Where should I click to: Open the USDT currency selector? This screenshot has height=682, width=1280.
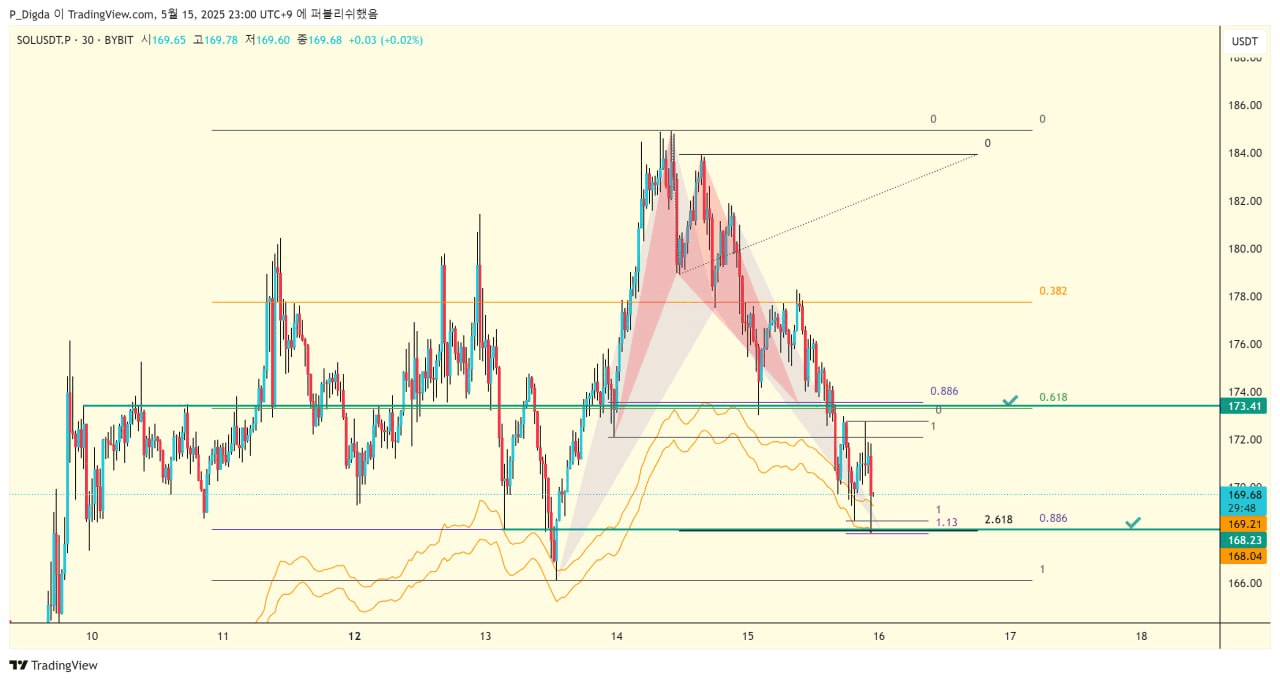pyautogui.click(x=1244, y=41)
